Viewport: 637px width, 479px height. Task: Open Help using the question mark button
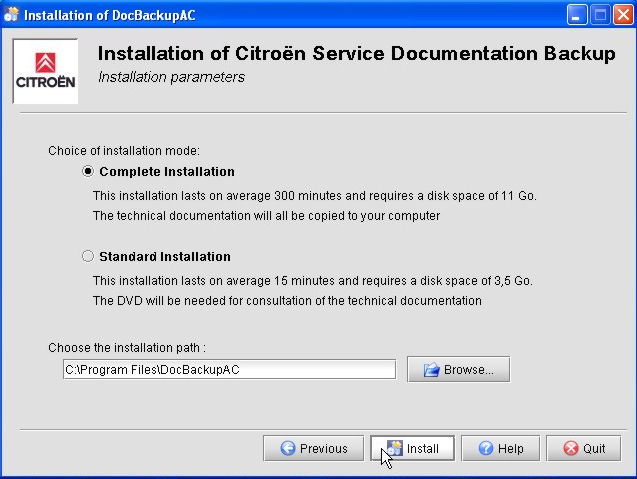500,448
